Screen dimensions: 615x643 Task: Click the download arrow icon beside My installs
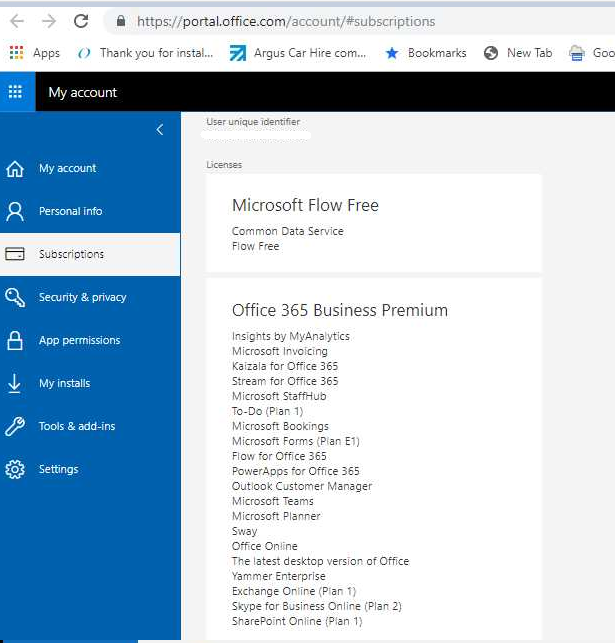tap(14, 384)
